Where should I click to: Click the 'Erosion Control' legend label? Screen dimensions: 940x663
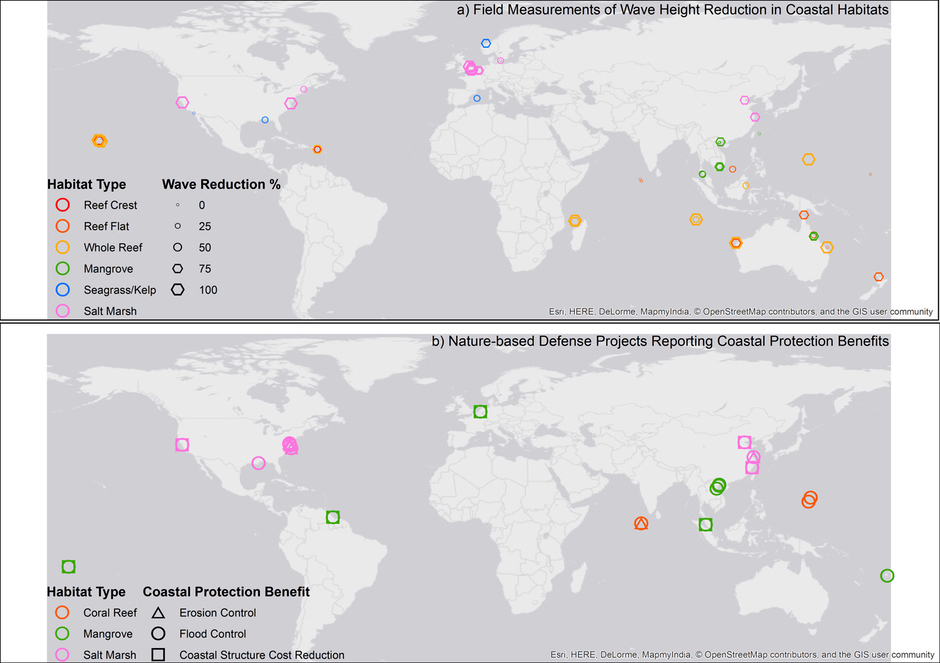(218, 613)
